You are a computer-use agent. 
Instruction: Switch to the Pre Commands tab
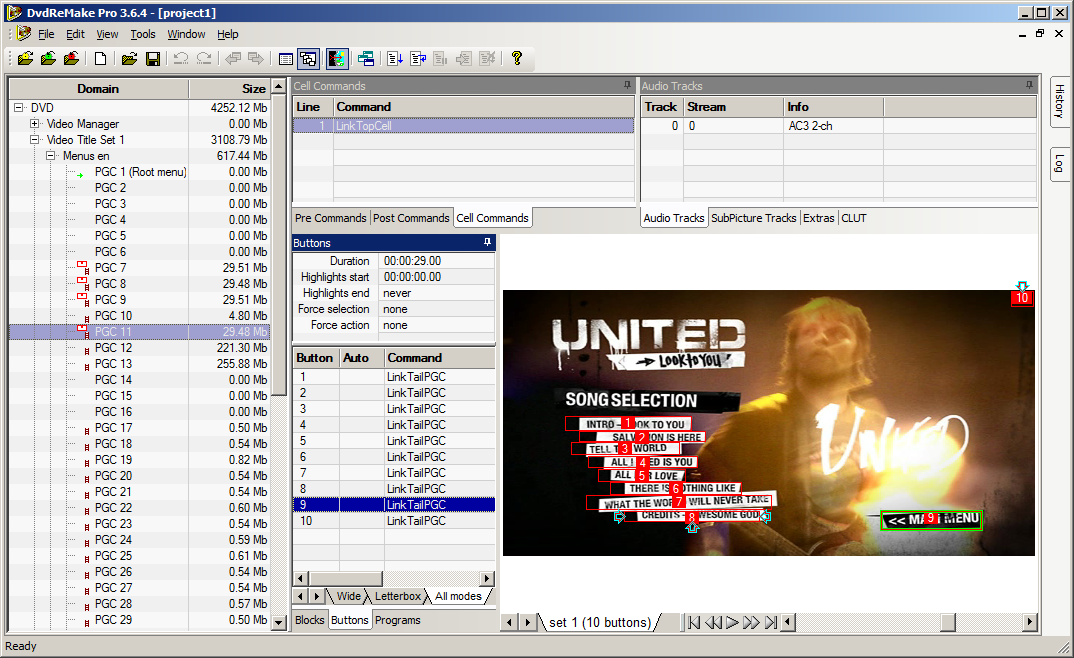click(331, 218)
